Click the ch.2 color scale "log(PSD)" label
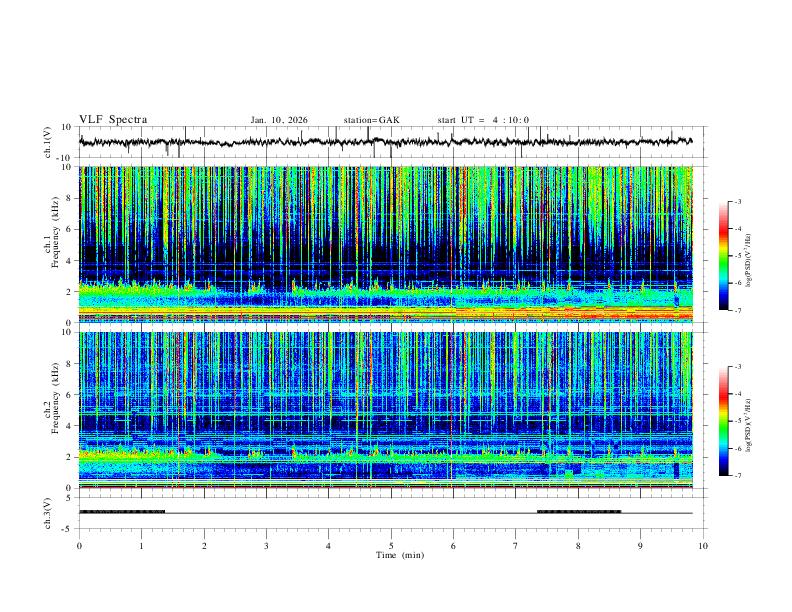 749,426
